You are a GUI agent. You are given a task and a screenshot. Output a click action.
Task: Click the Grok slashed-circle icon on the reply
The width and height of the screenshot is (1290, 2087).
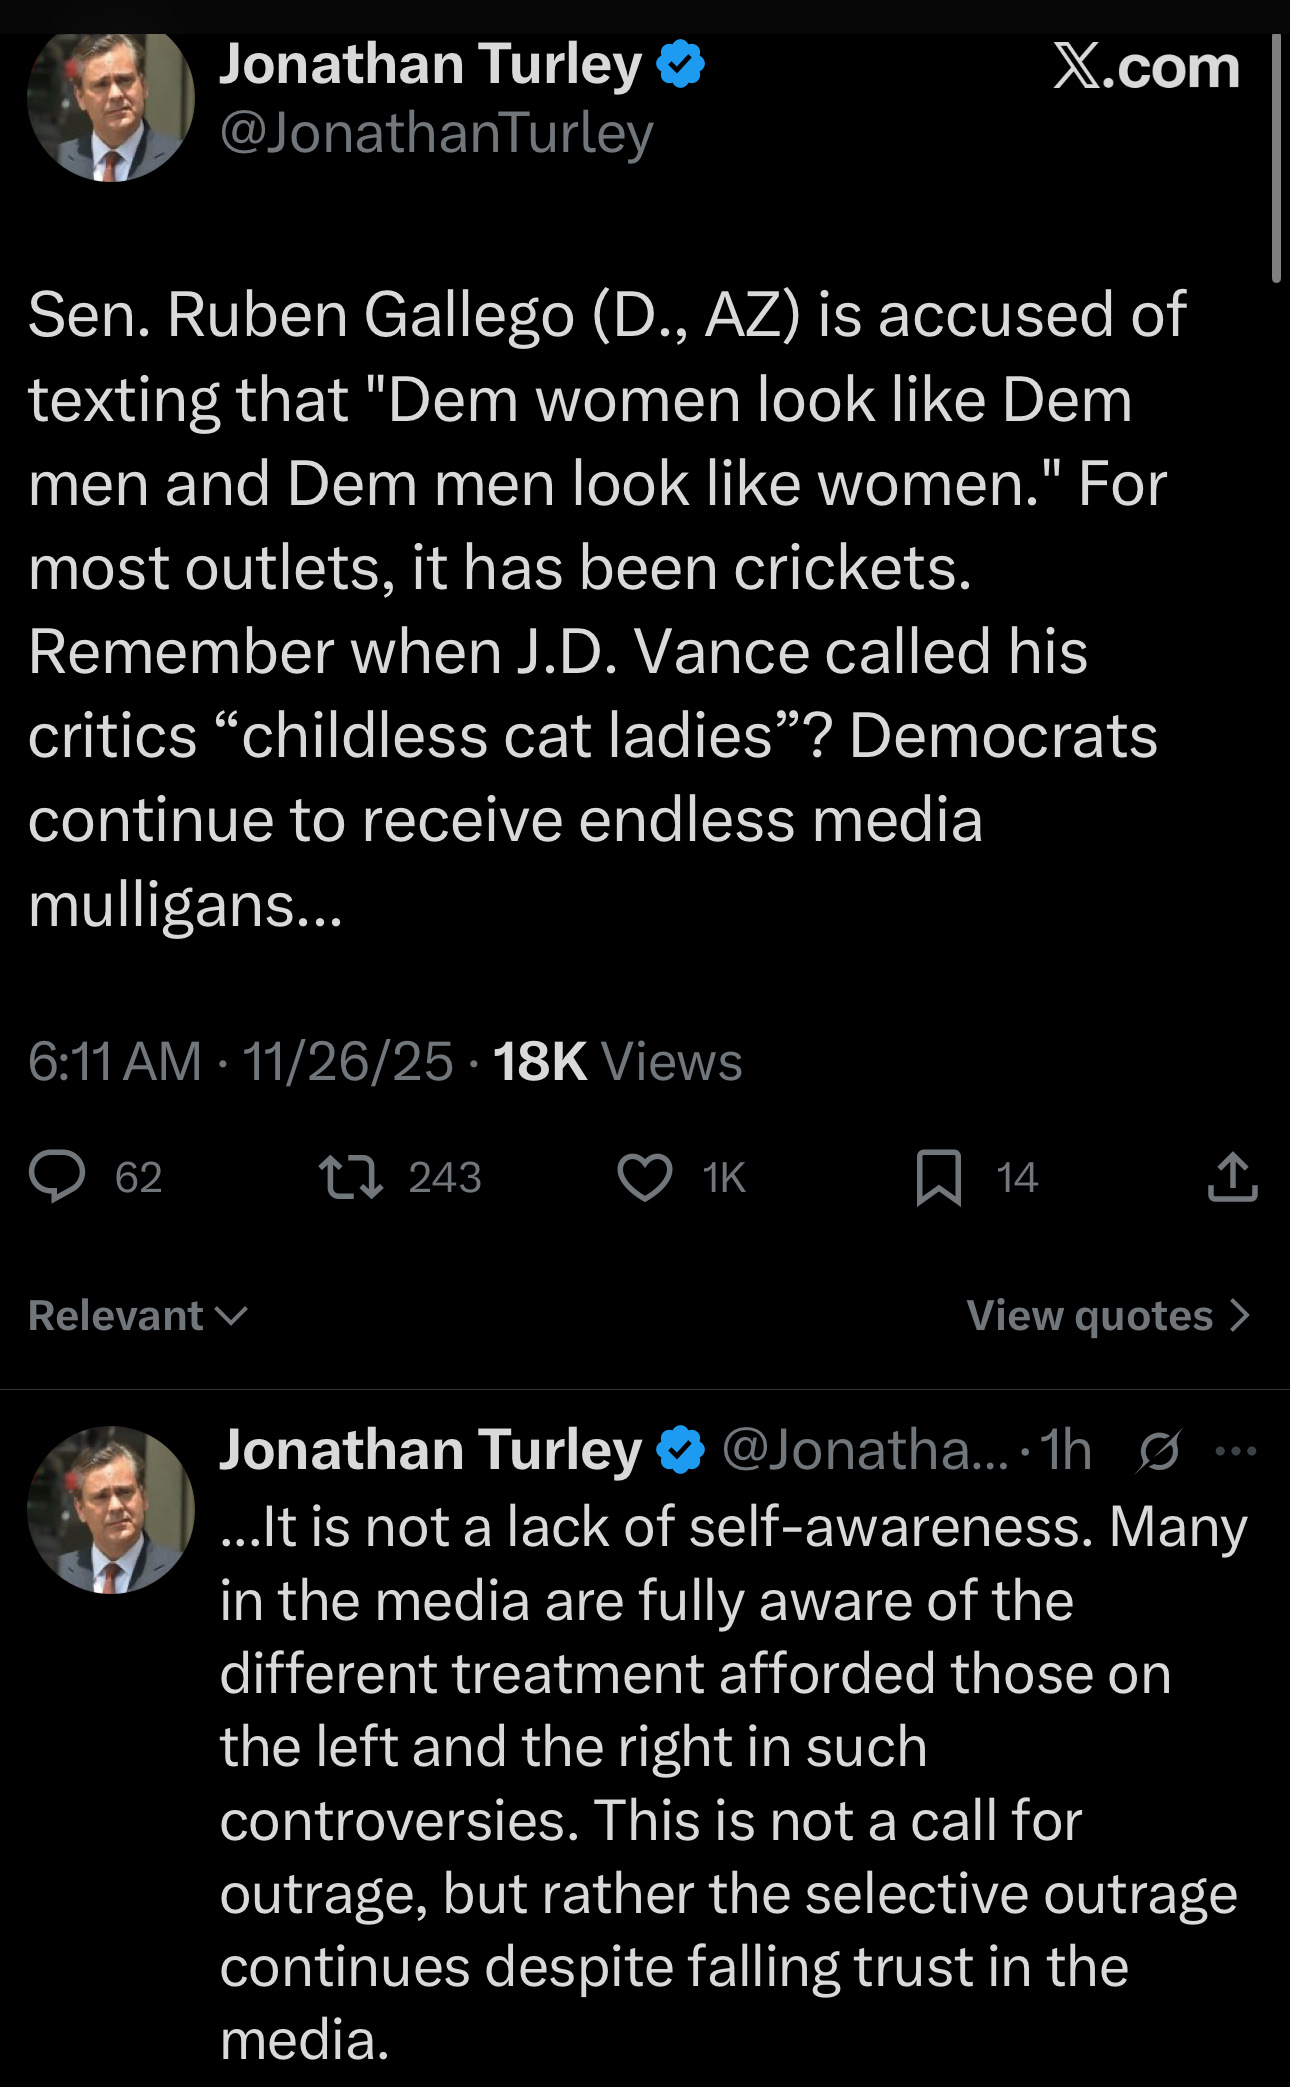pos(1159,1450)
